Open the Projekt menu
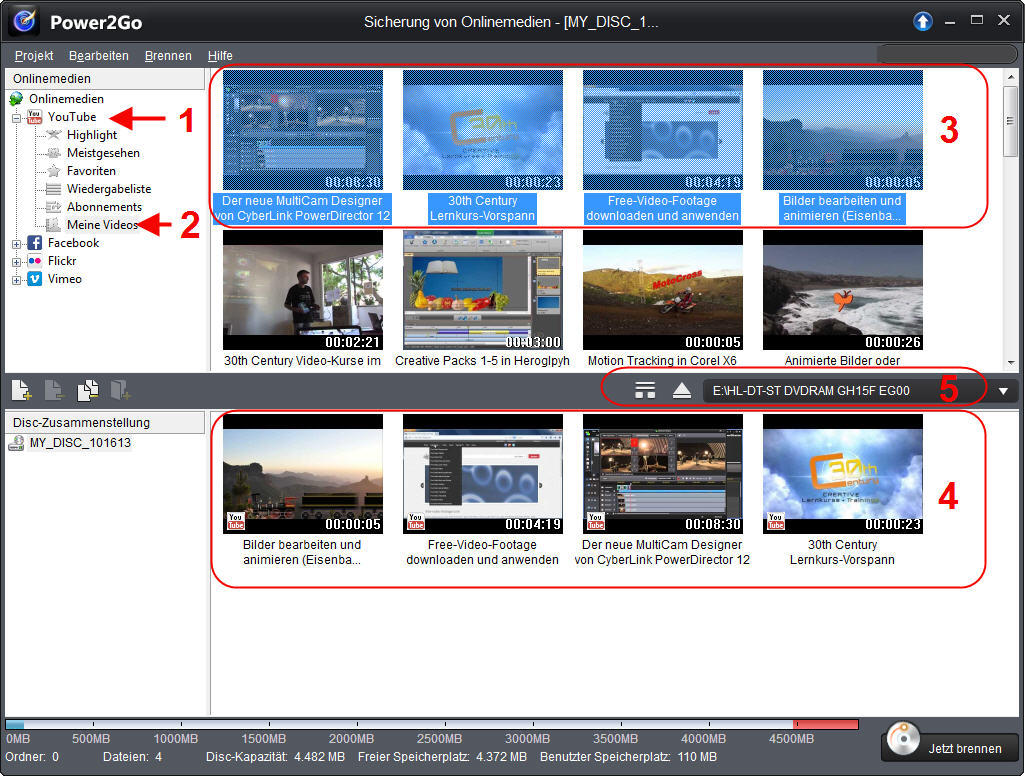This screenshot has width=1025, height=776. (x=34, y=56)
